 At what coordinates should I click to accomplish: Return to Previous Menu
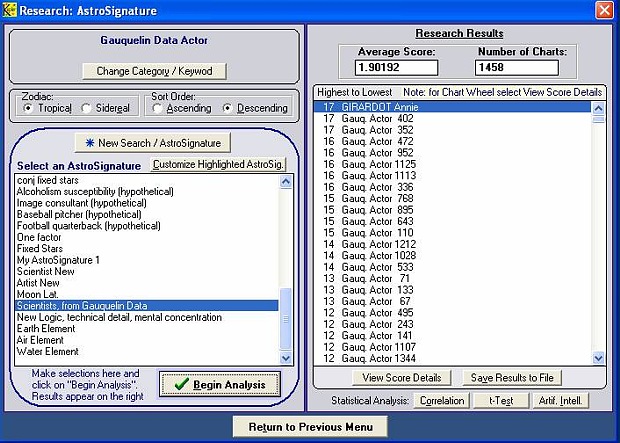coord(308,427)
